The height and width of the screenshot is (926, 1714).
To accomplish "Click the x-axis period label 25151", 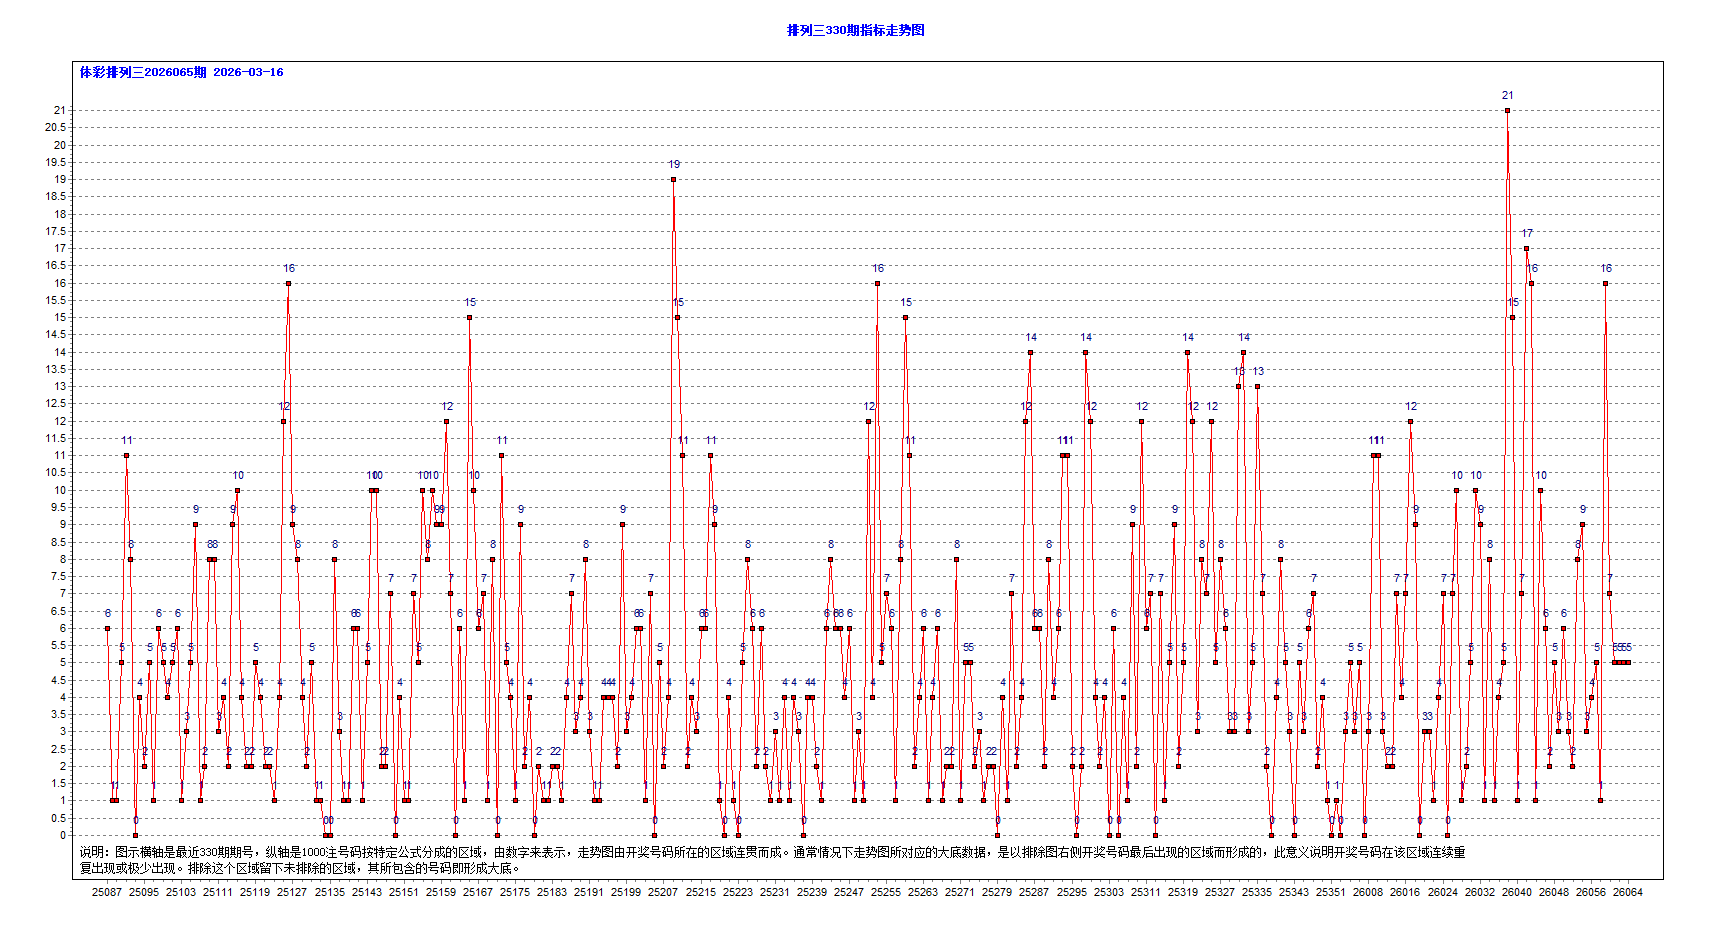I will pyautogui.click(x=404, y=892).
